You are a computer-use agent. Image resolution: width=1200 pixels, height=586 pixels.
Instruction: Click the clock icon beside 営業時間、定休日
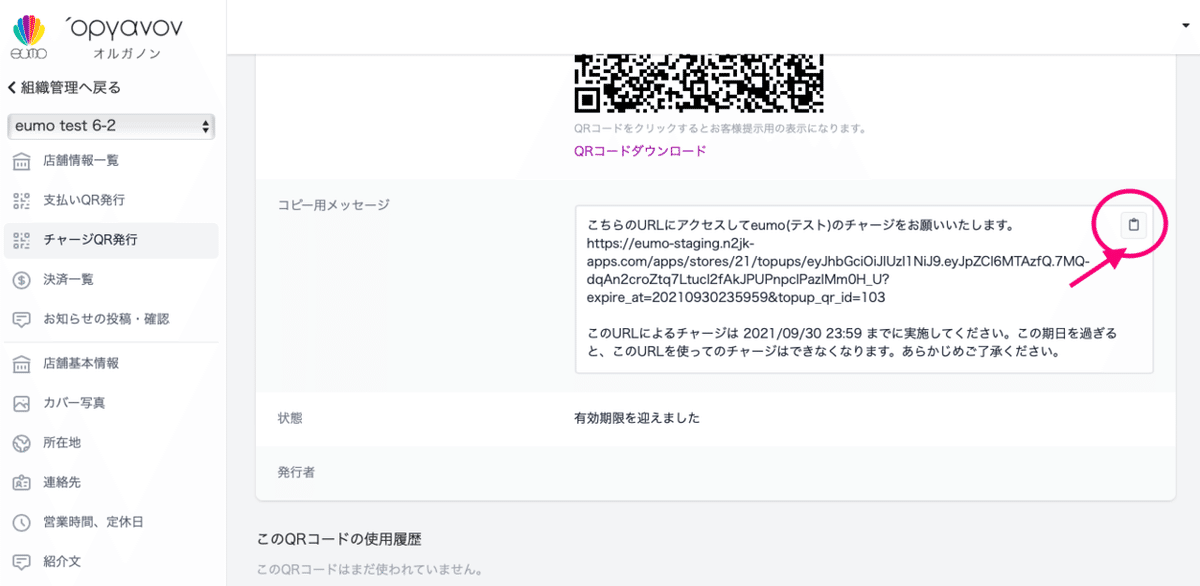point(21,522)
